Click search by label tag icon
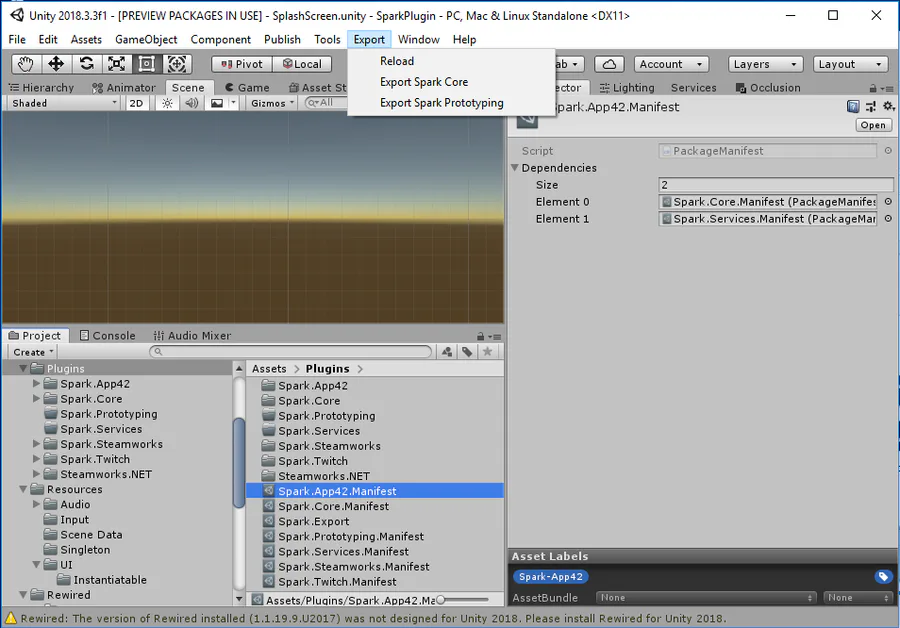The image size is (900, 628). [467, 352]
